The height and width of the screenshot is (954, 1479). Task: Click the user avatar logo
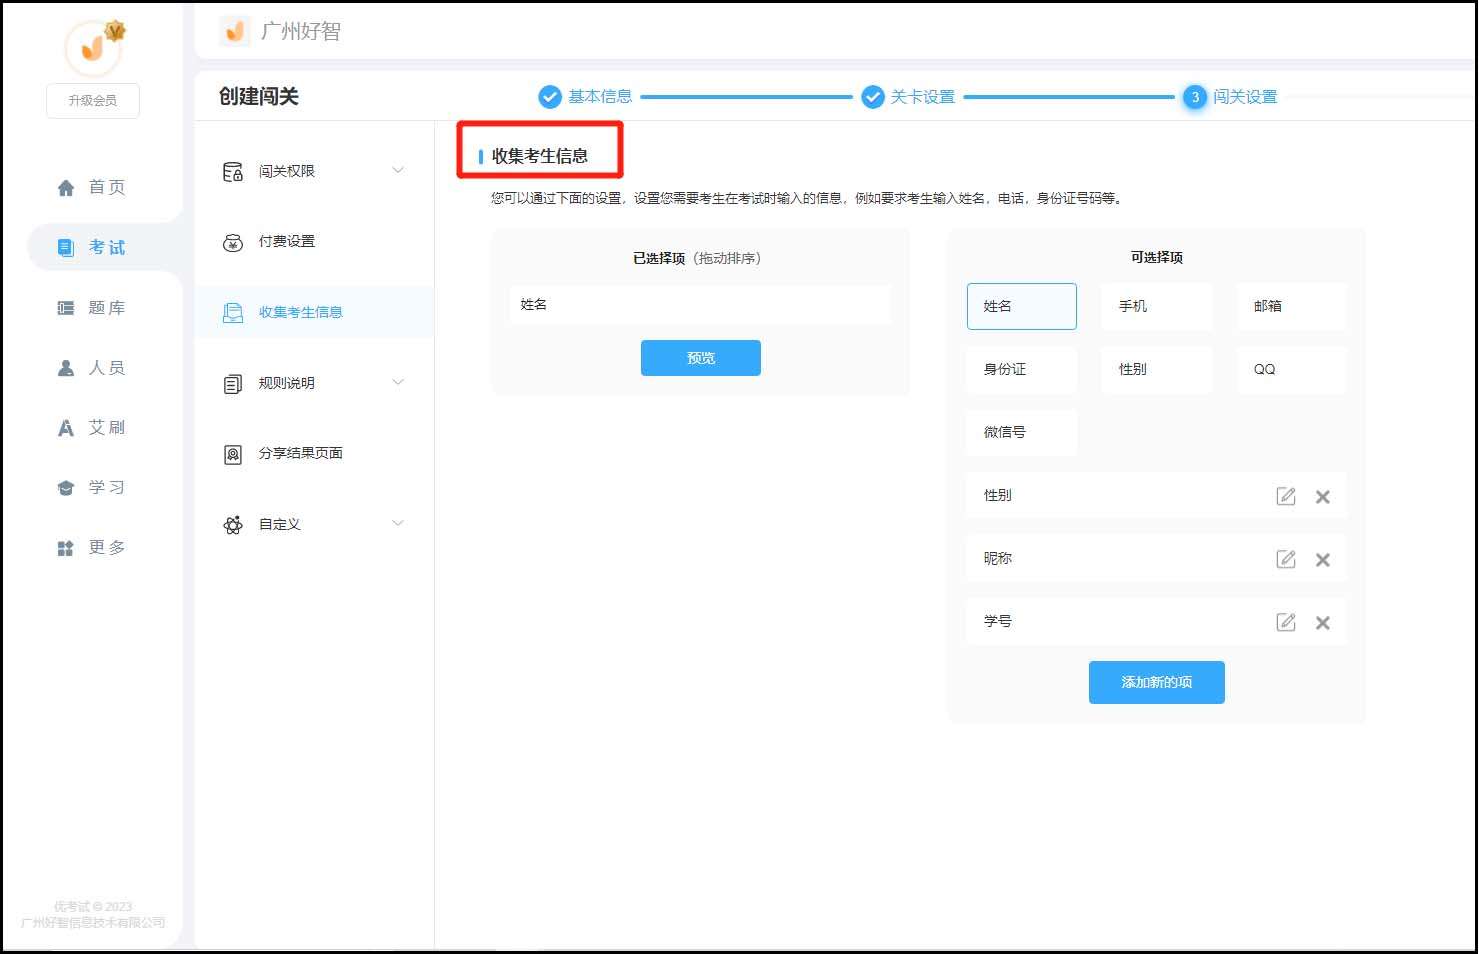coord(93,47)
